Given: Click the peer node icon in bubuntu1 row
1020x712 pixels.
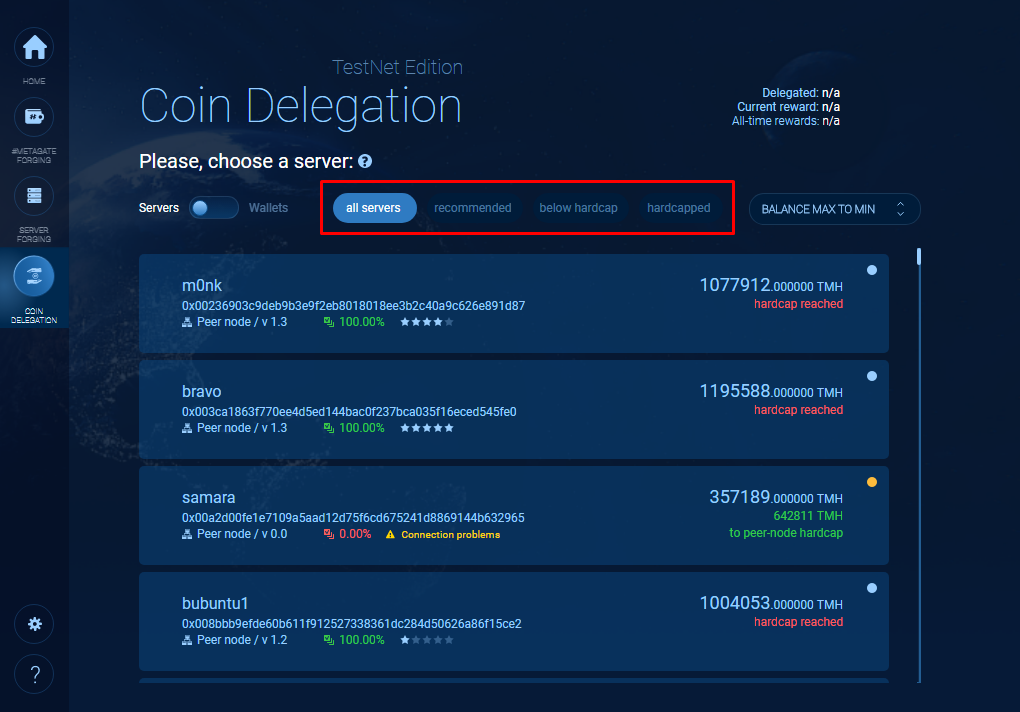Looking at the screenshot, I should coord(187,640).
